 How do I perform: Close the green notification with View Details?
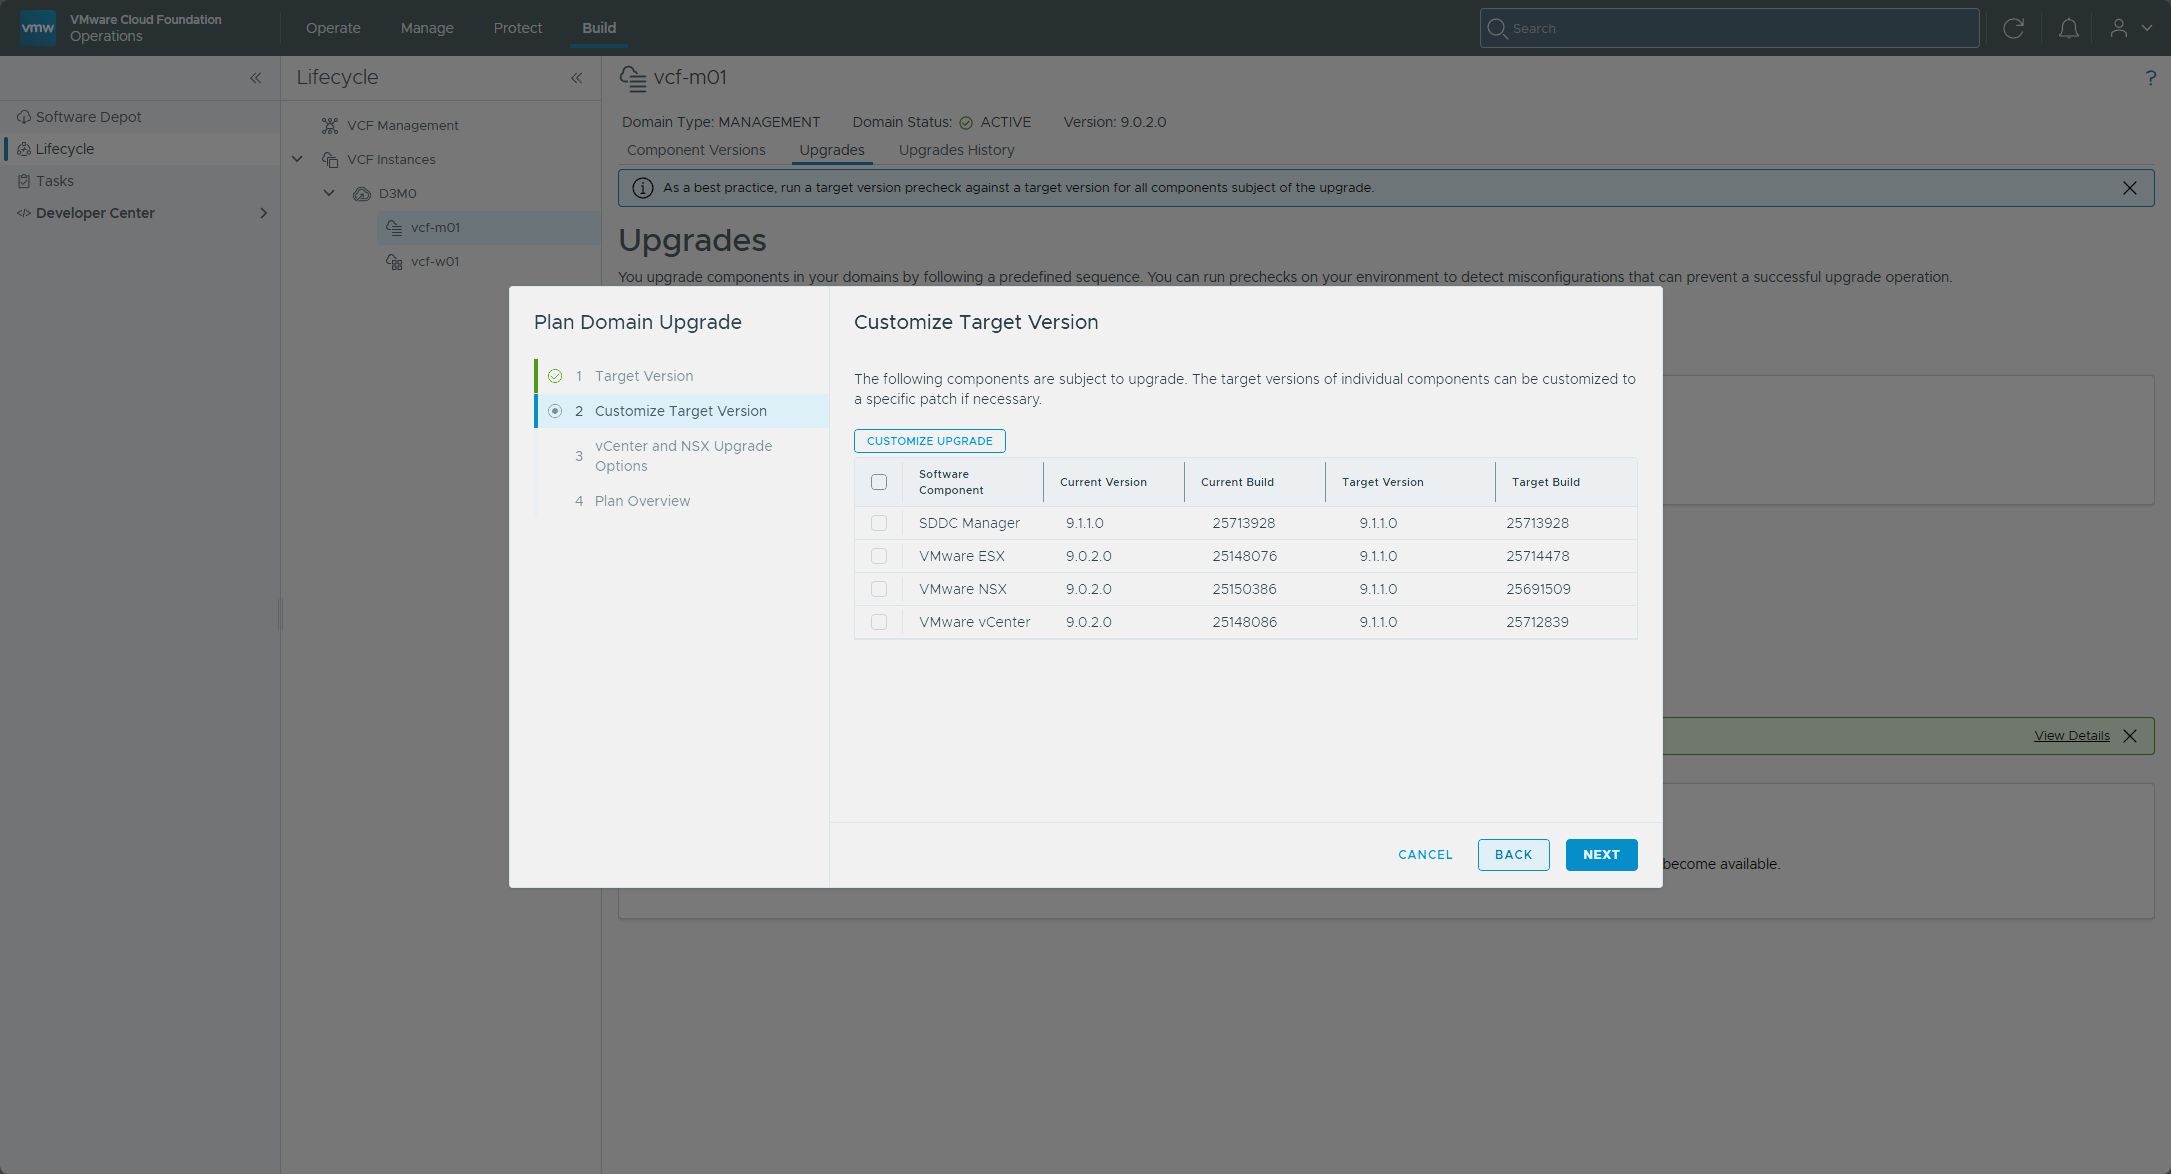click(x=2130, y=736)
